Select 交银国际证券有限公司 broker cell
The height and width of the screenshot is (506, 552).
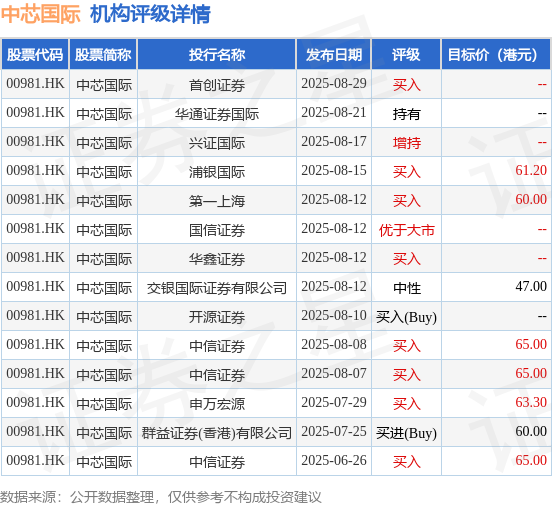(x=217, y=288)
